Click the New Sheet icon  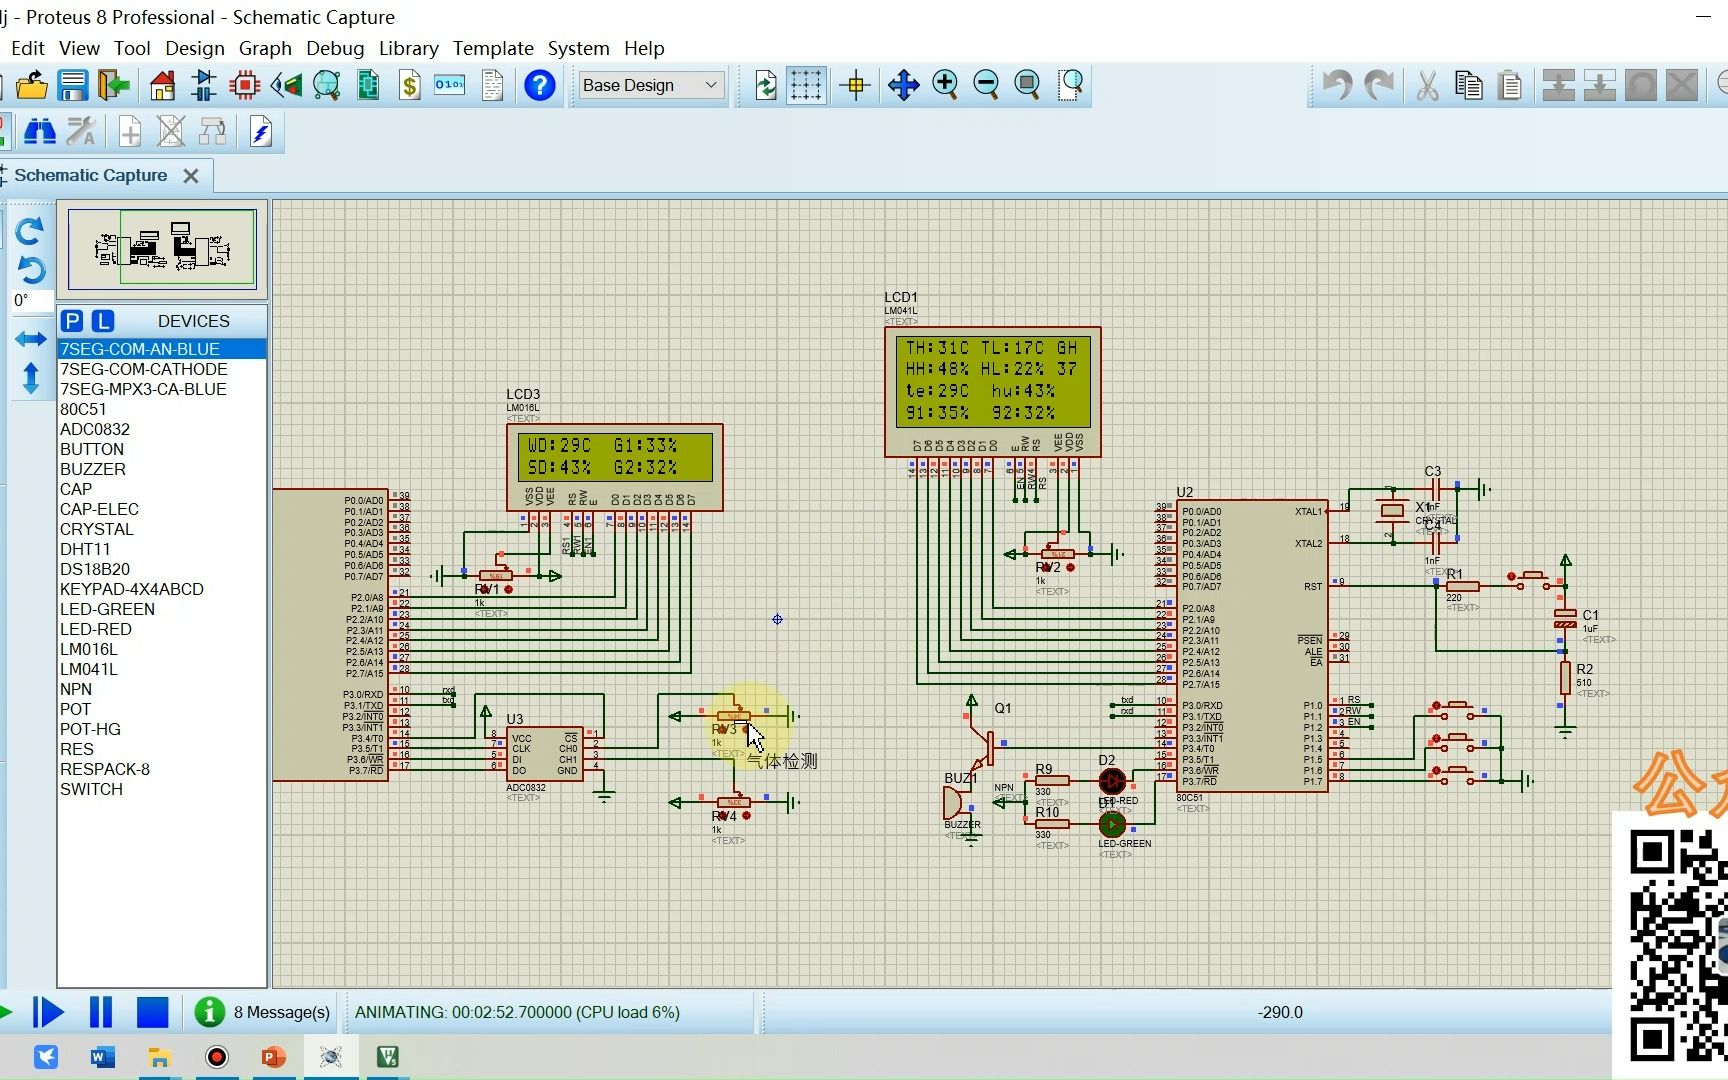pos(129,131)
